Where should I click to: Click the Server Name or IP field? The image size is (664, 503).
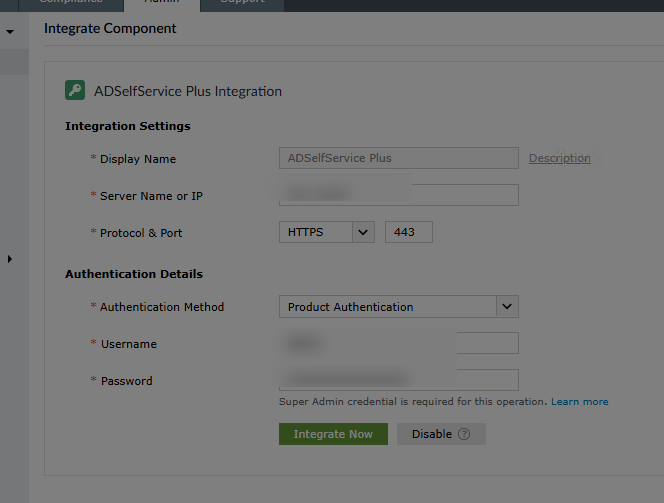tap(399, 195)
